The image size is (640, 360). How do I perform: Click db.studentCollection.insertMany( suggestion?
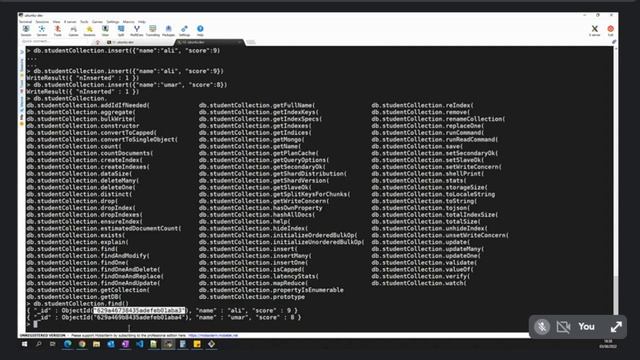point(256,256)
